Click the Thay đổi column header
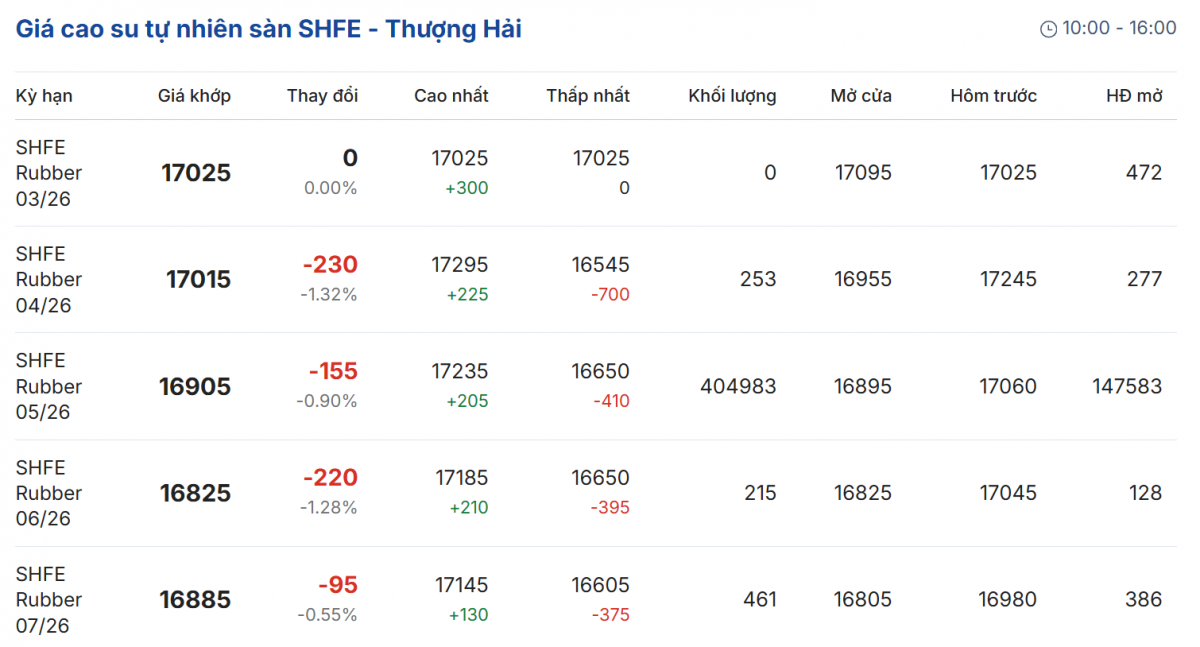 [322, 96]
